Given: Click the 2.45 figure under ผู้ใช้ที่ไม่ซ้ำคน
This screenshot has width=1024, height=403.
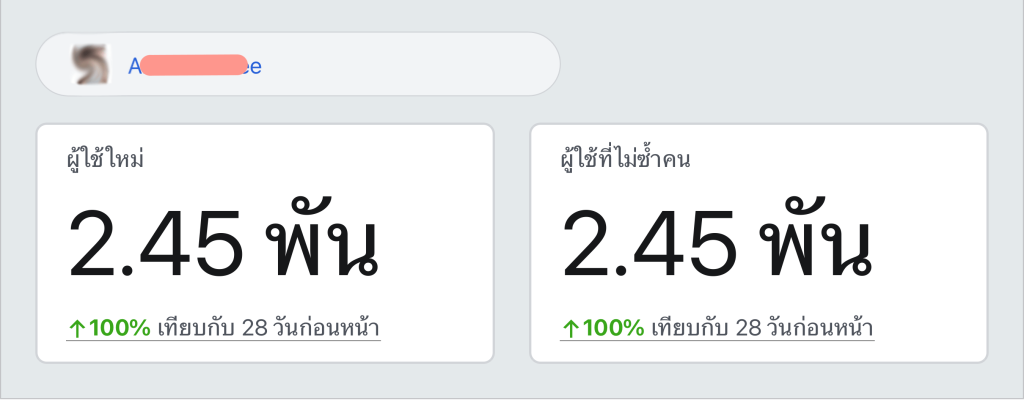Looking at the screenshot, I should point(649,242).
